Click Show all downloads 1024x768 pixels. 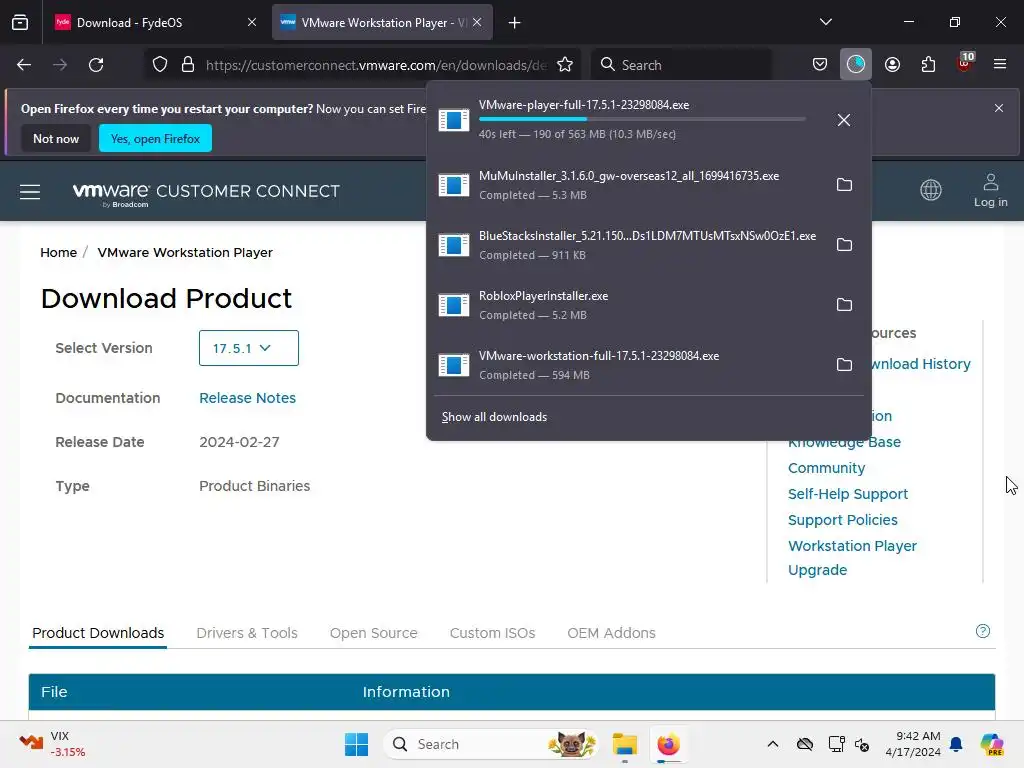494,417
